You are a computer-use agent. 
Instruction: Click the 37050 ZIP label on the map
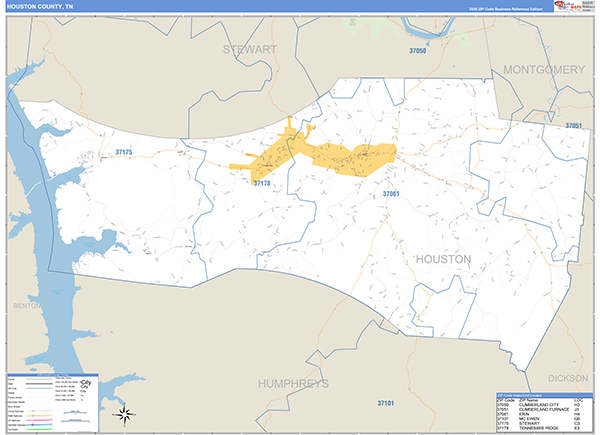pyautogui.click(x=417, y=51)
